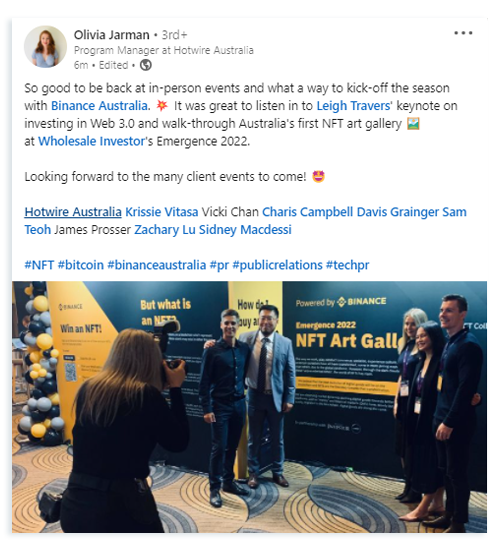
Task: Open Olivia Jarman's profile name link
Action: tap(111, 35)
